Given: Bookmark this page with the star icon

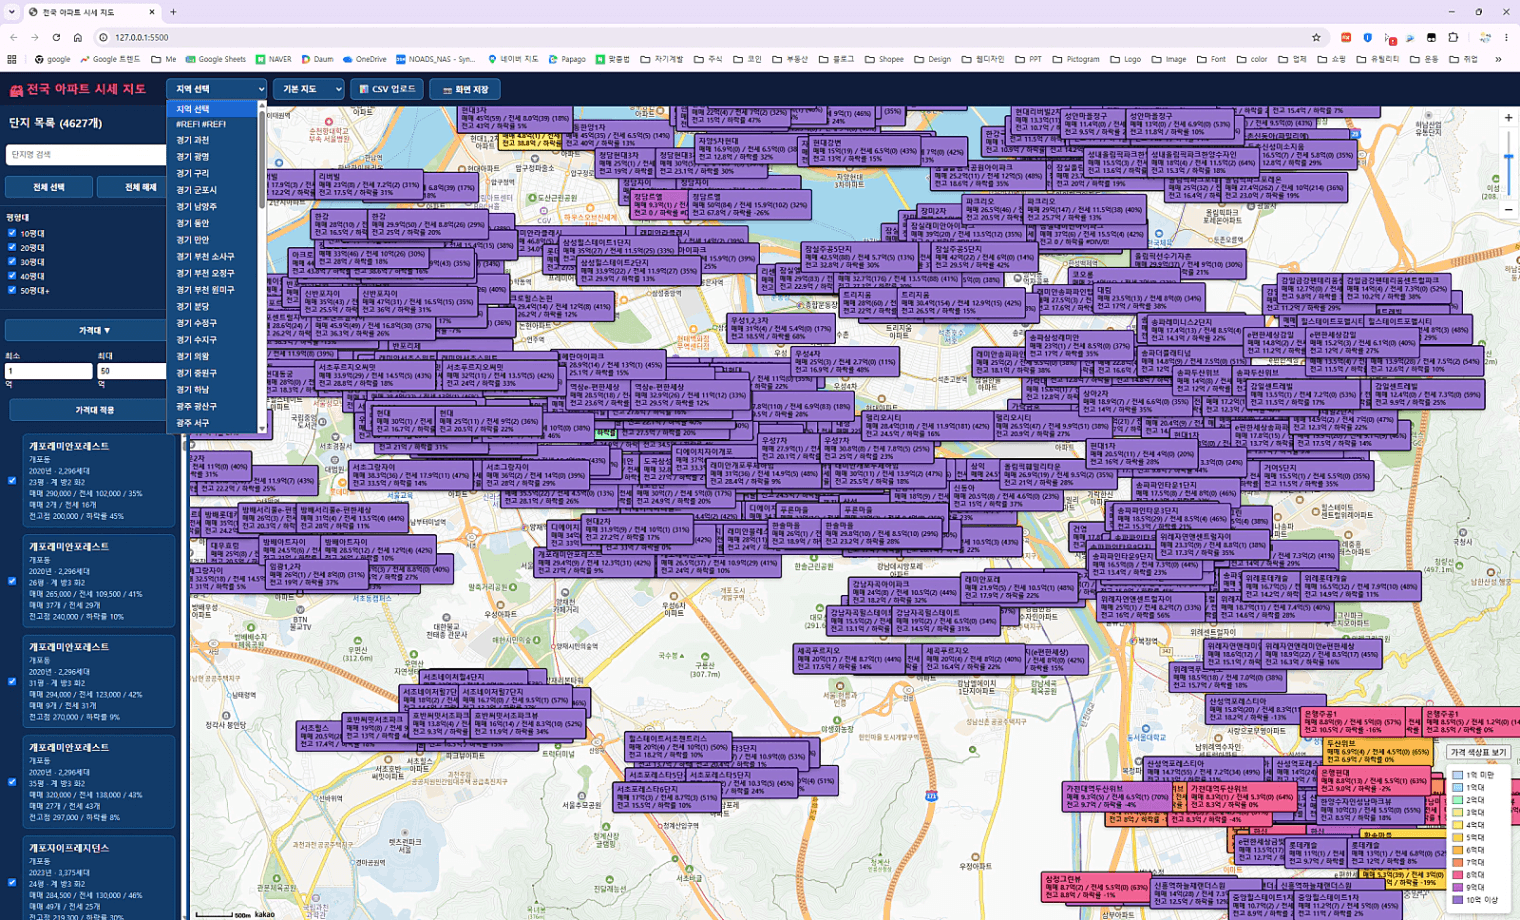Looking at the screenshot, I should pyautogui.click(x=1316, y=37).
